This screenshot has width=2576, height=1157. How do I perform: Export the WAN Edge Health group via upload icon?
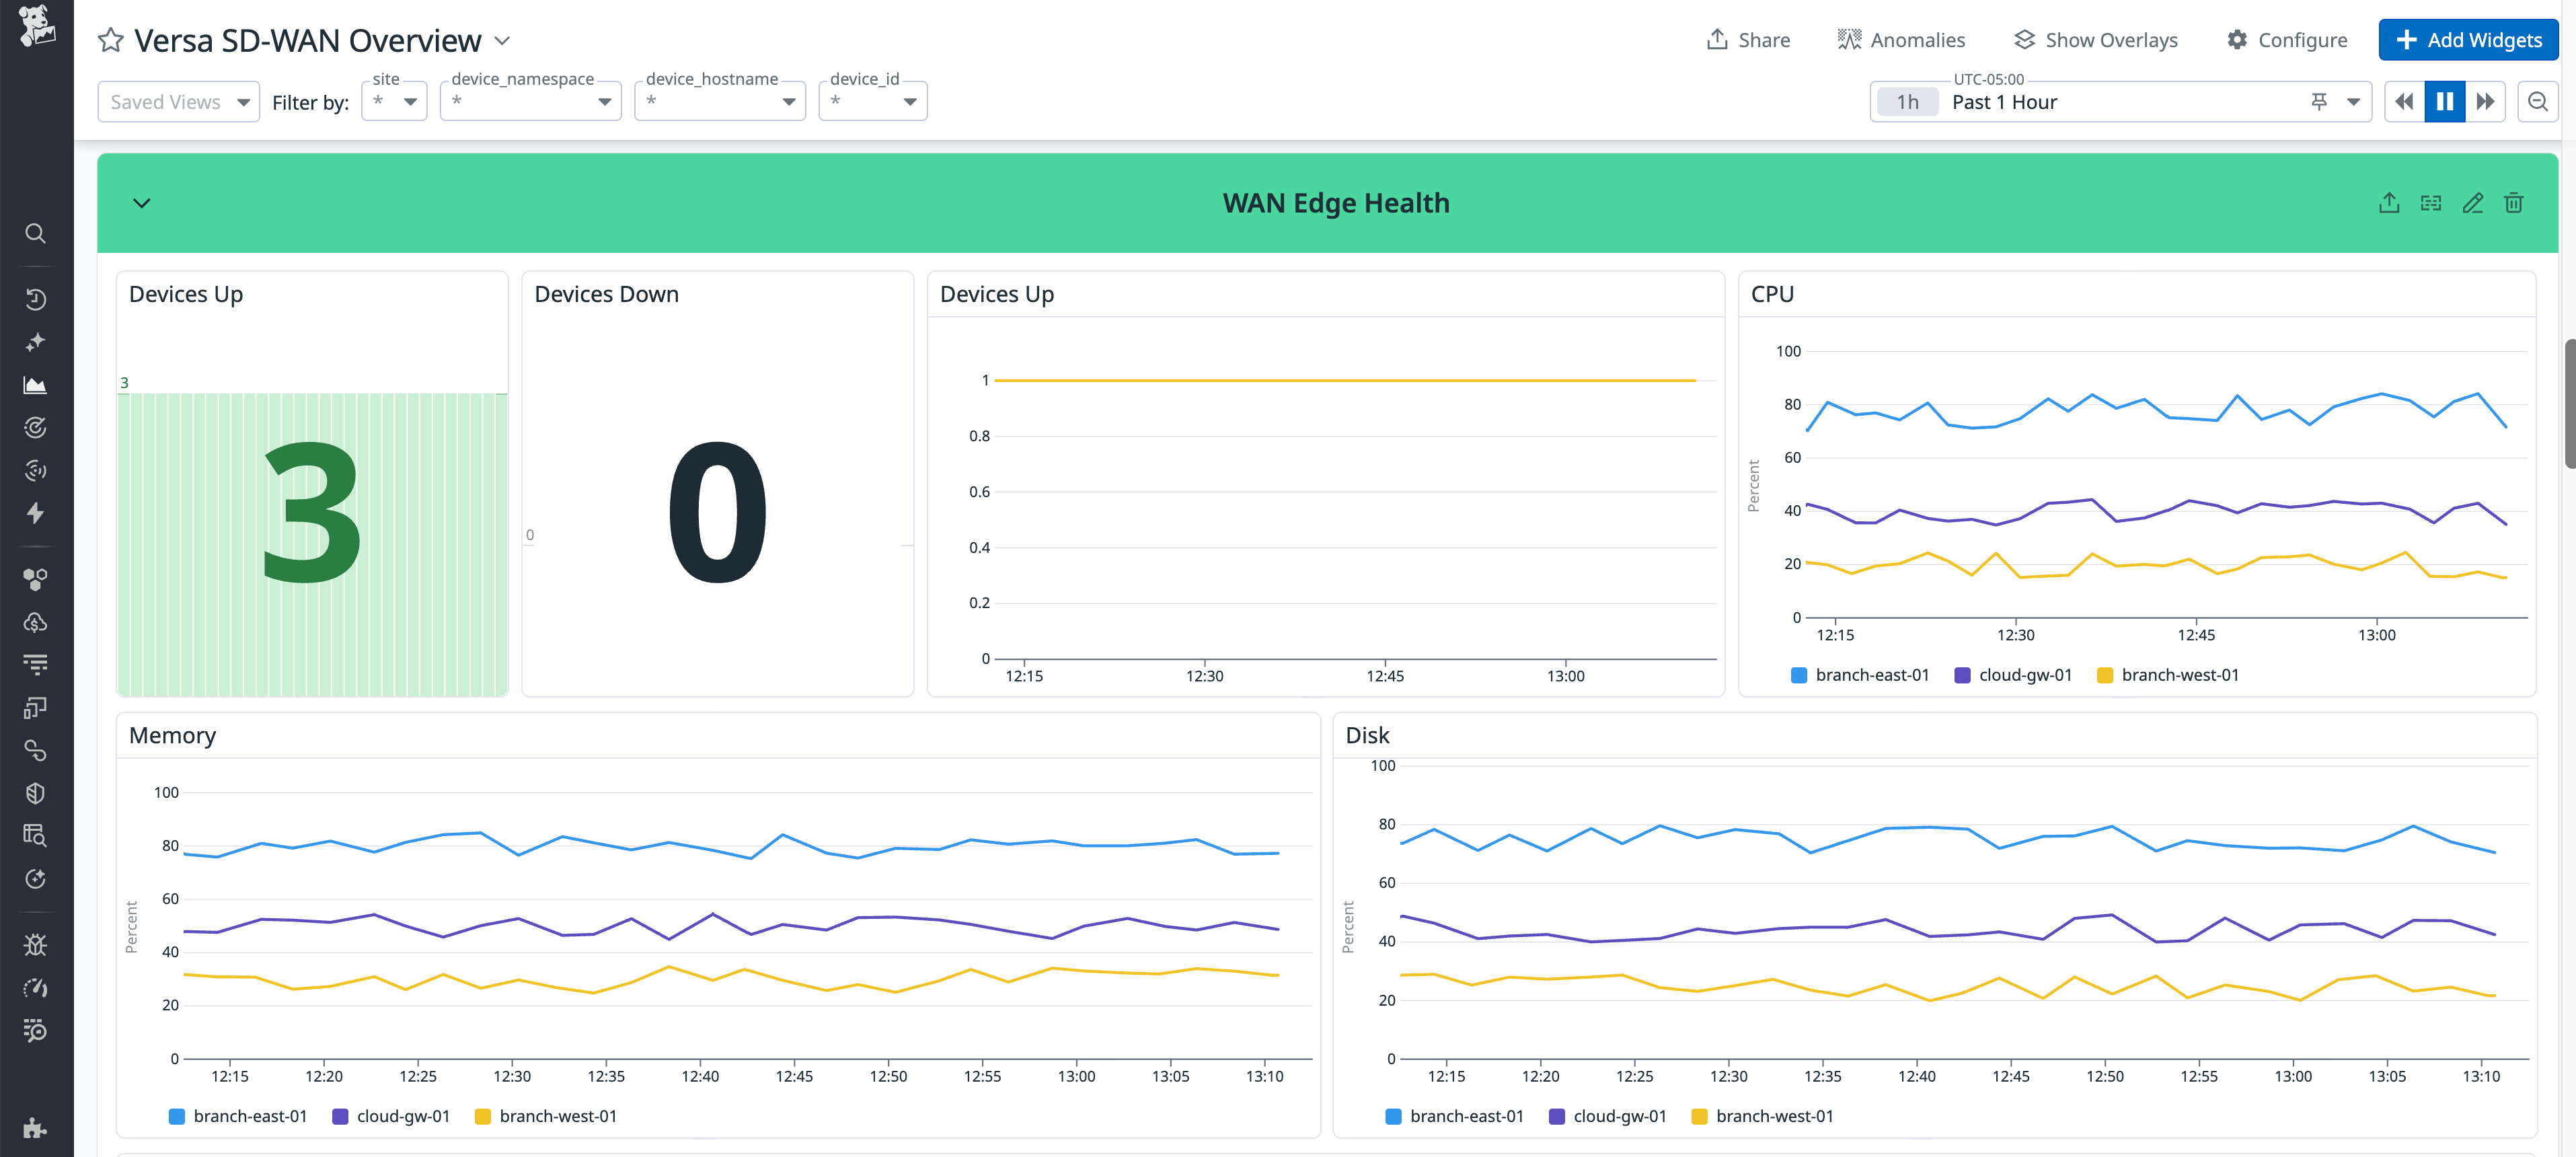pyautogui.click(x=2390, y=202)
